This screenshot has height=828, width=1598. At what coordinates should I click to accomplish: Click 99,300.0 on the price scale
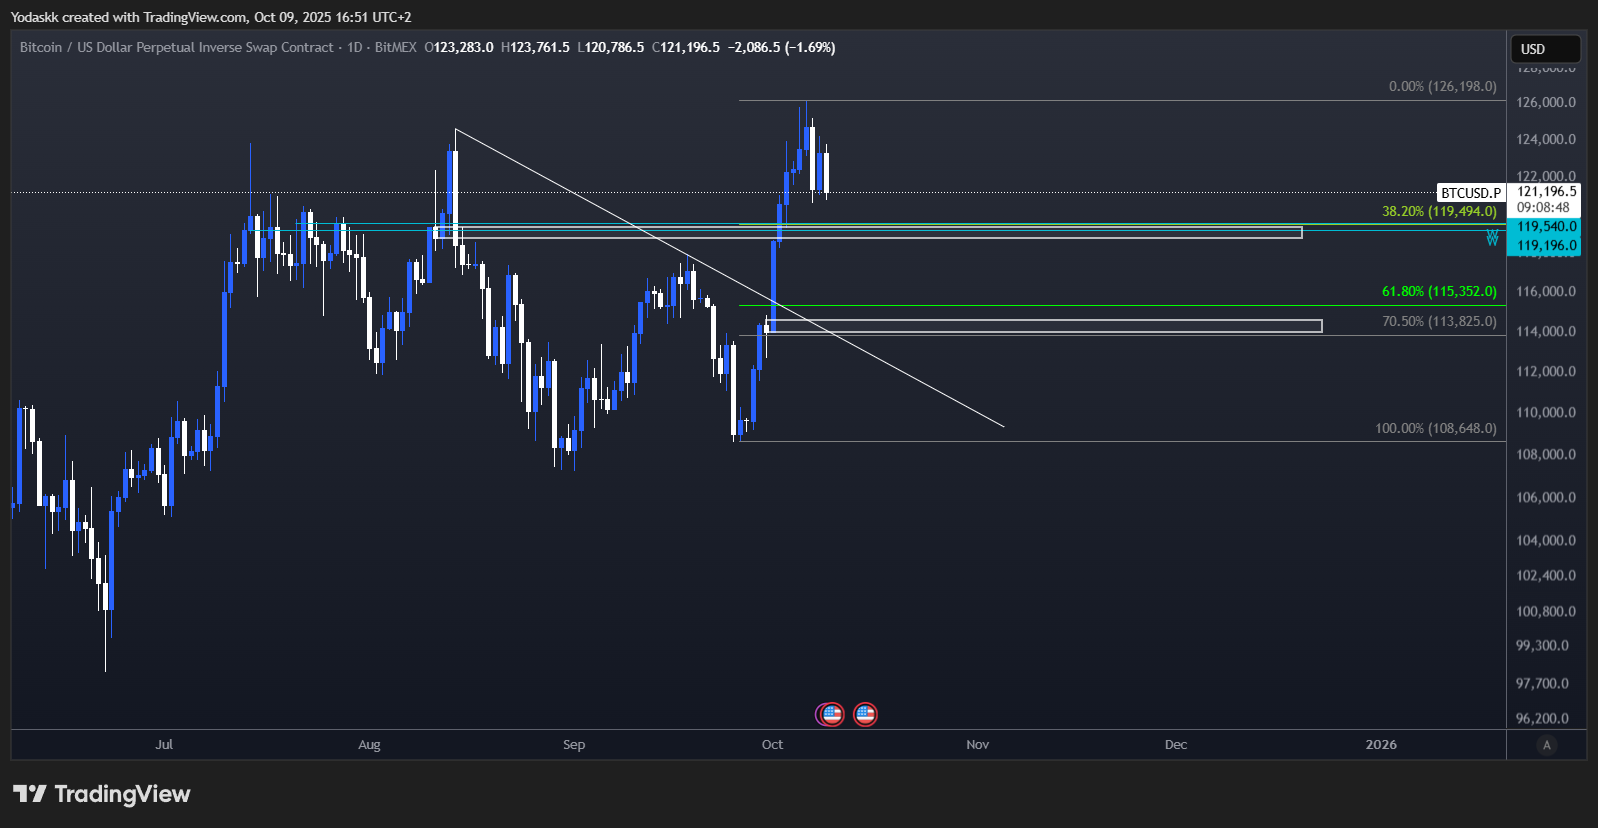pos(1543,645)
